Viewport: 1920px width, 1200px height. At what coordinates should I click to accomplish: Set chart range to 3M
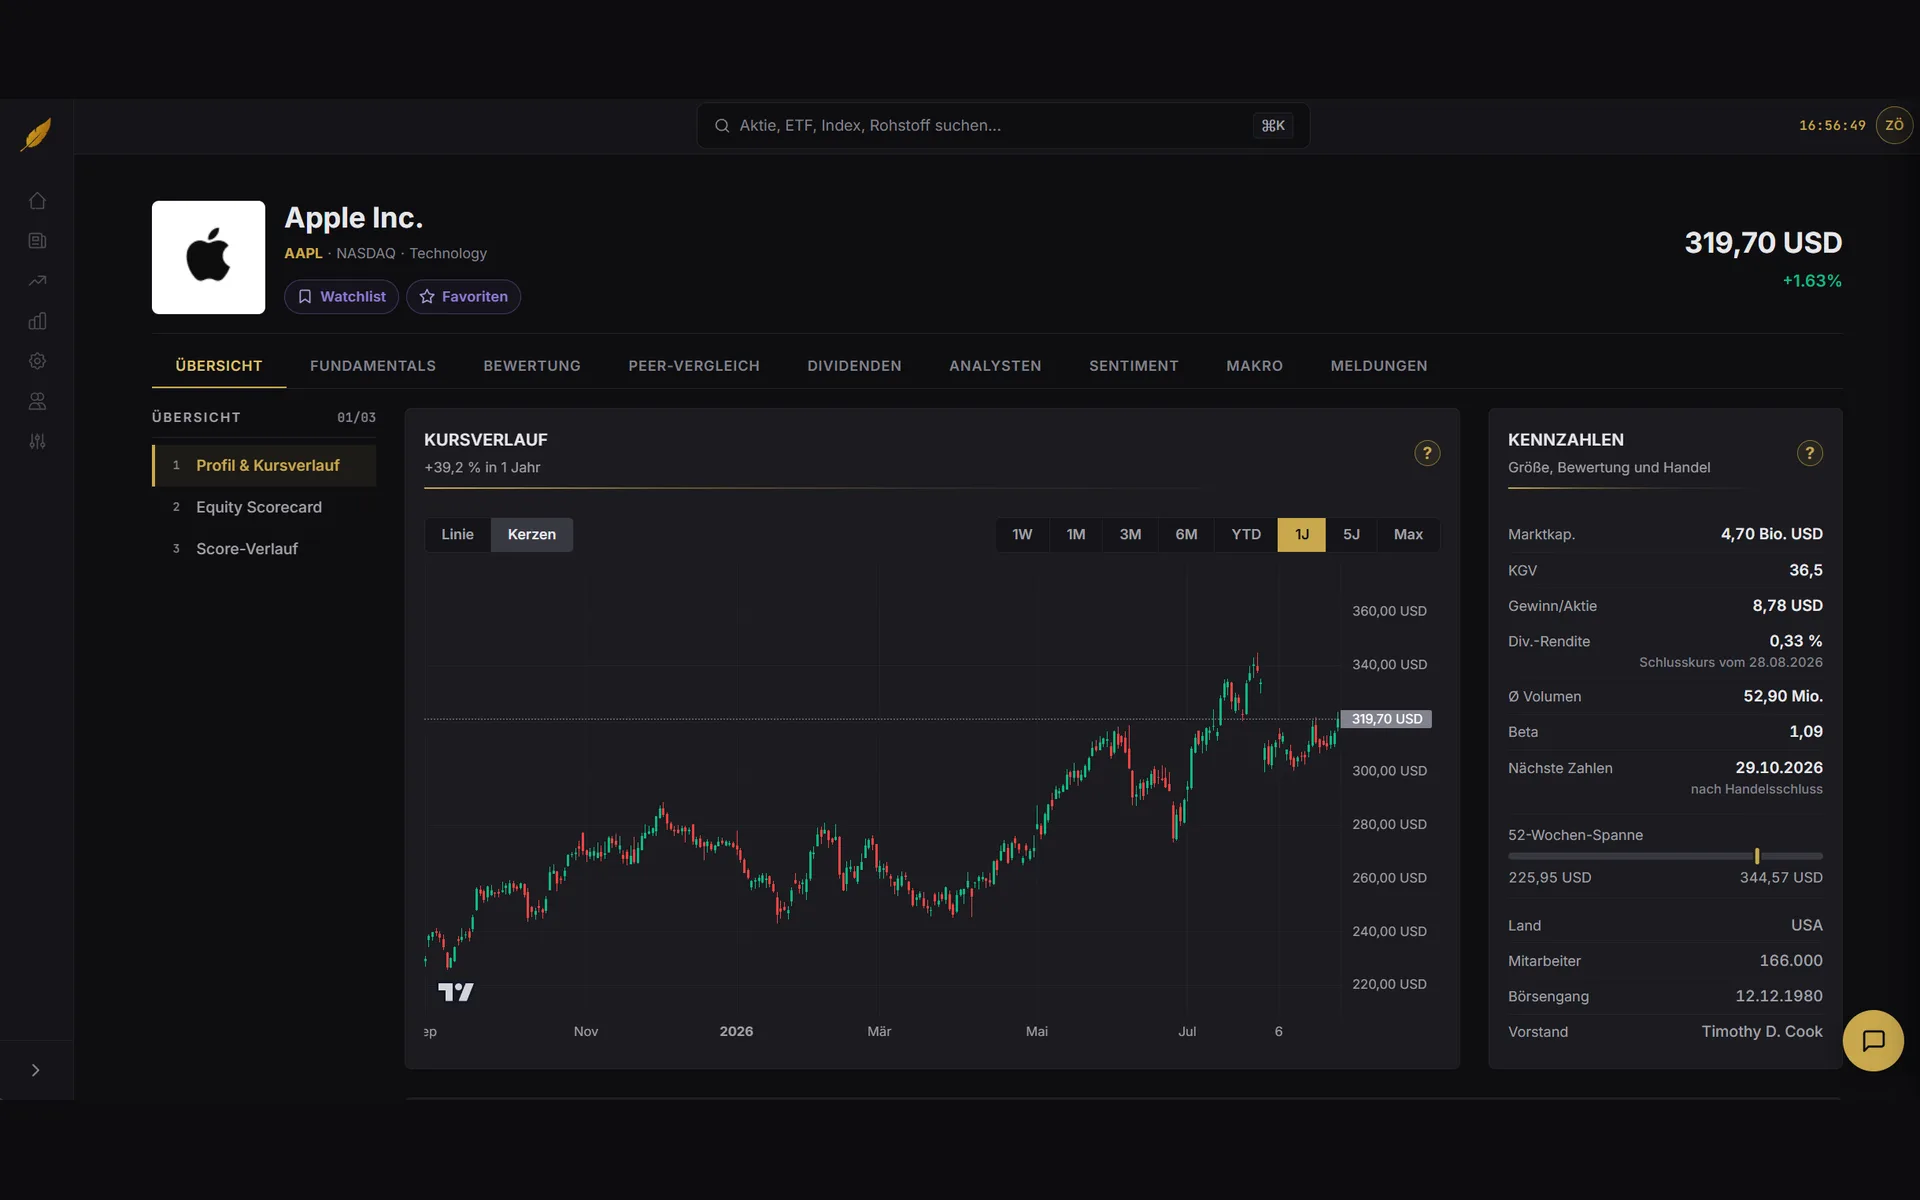[x=1130, y=535]
